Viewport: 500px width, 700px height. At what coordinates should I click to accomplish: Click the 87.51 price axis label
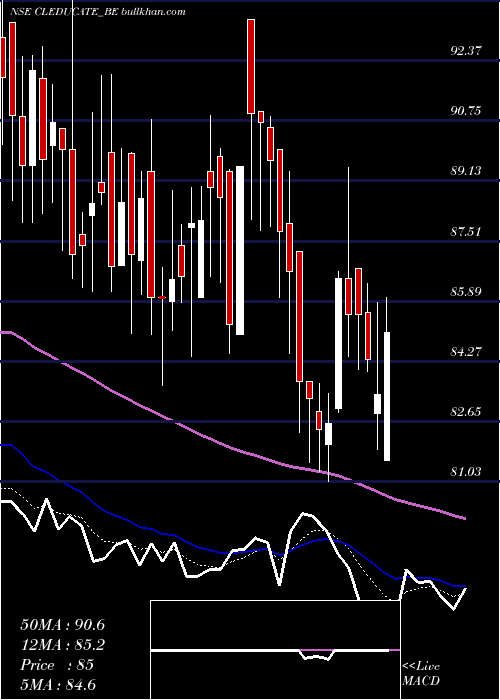pyautogui.click(x=466, y=231)
